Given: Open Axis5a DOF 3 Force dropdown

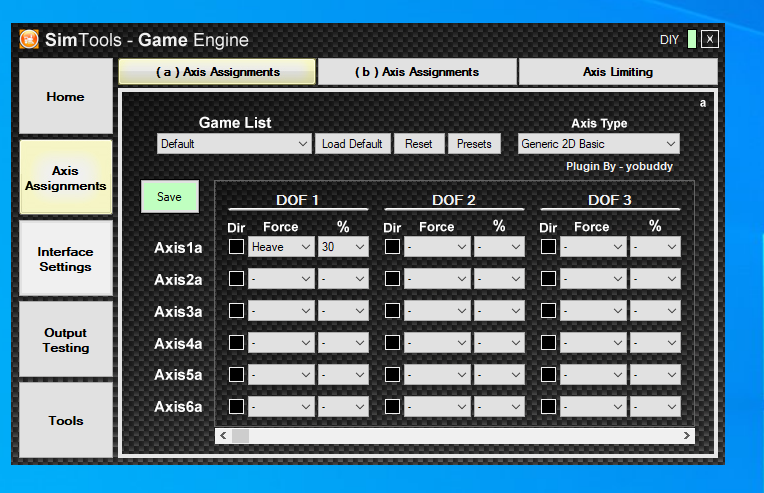Looking at the screenshot, I should (593, 375).
